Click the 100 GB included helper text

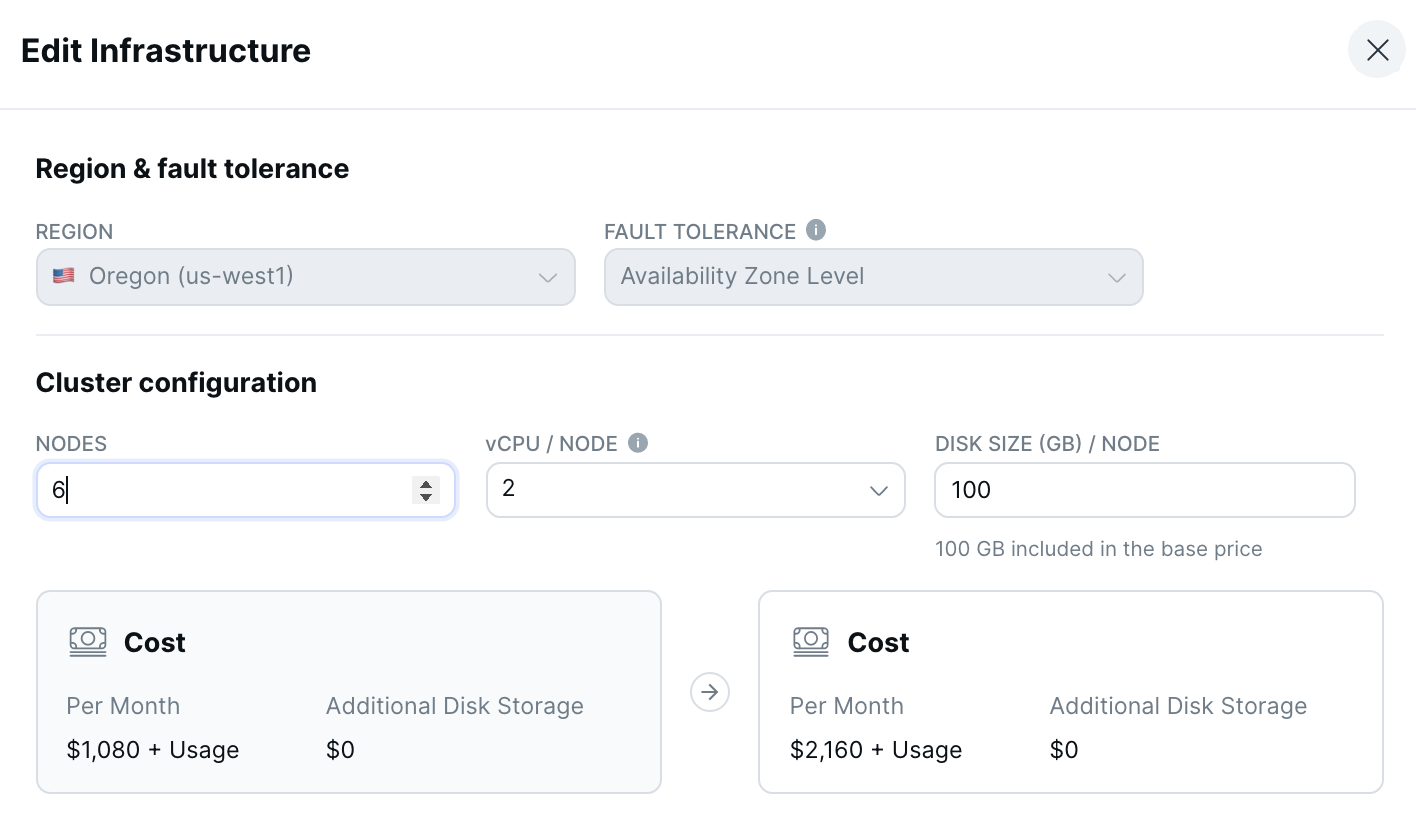tap(1098, 548)
